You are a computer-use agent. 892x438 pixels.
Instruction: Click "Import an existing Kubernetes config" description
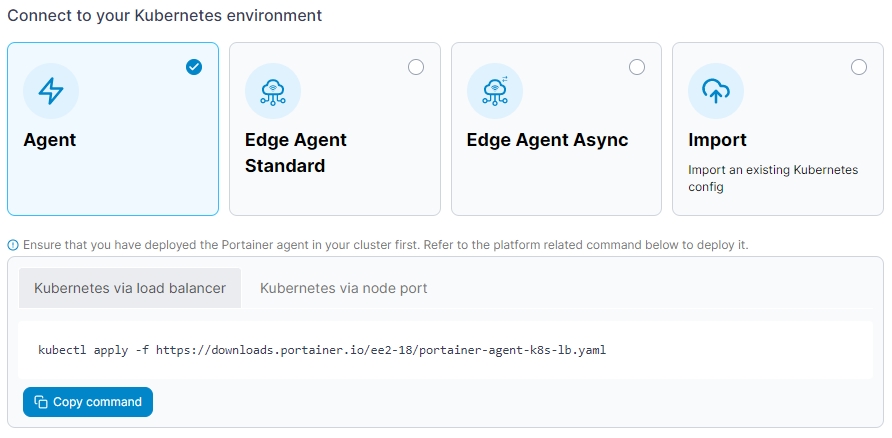[x=772, y=178]
